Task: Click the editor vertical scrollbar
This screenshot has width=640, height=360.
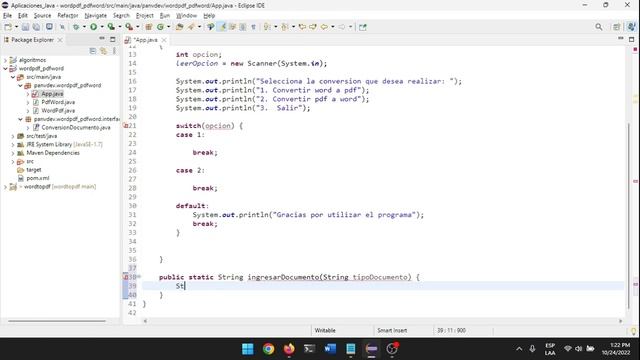Action: [629, 216]
